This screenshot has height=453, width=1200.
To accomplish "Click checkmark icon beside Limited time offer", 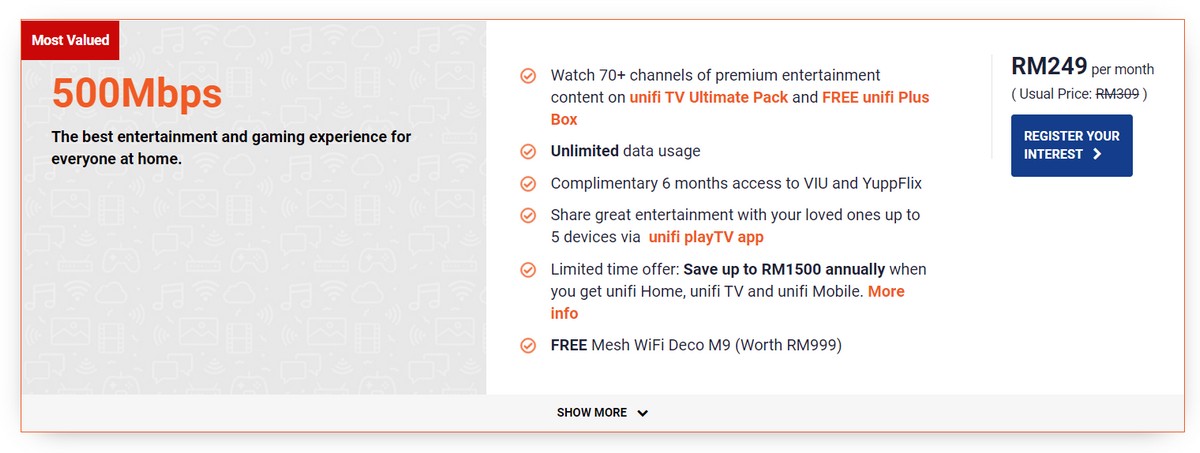I will 528,270.
